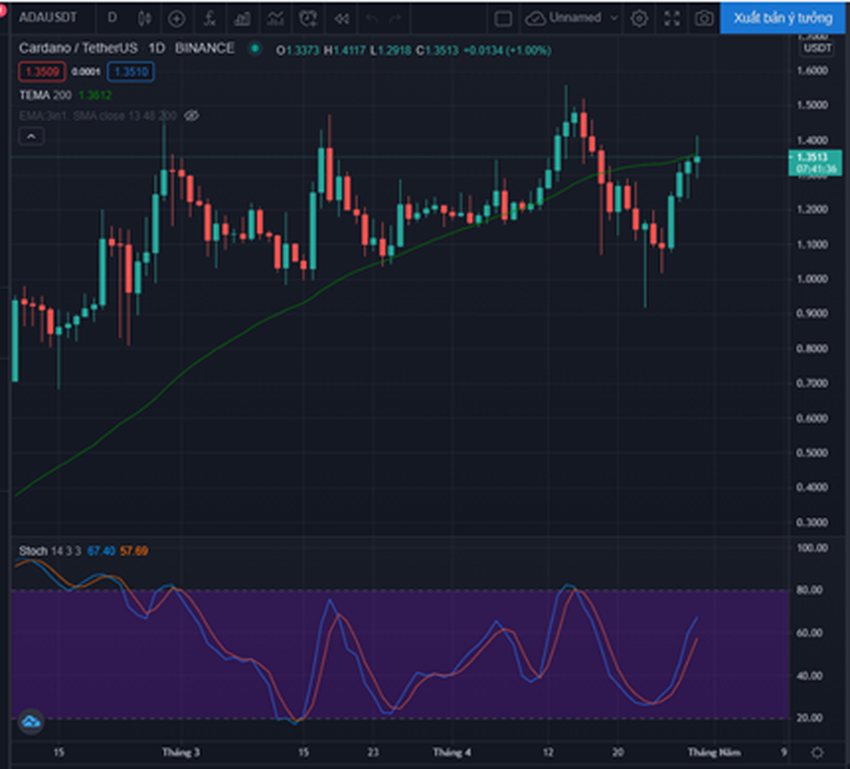Open the USDT currency selector
This screenshot has width=850, height=769.
[x=815, y=48]
